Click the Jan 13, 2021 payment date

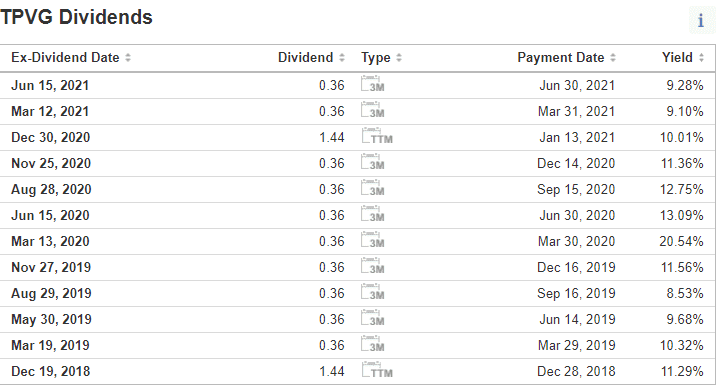tap(577, 138)
